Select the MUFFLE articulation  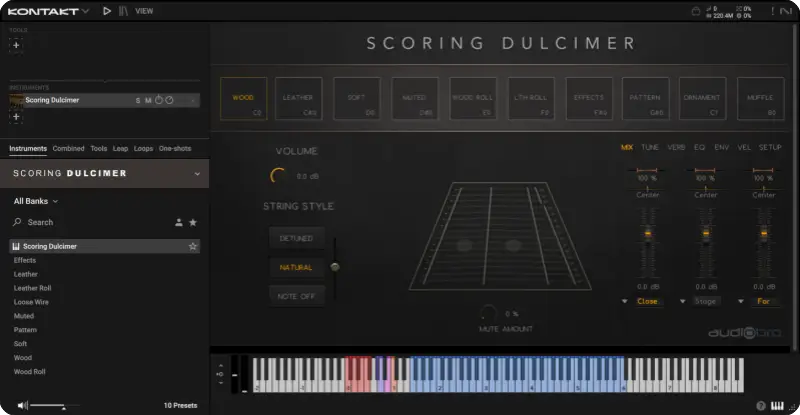click(x=761, y=99)
